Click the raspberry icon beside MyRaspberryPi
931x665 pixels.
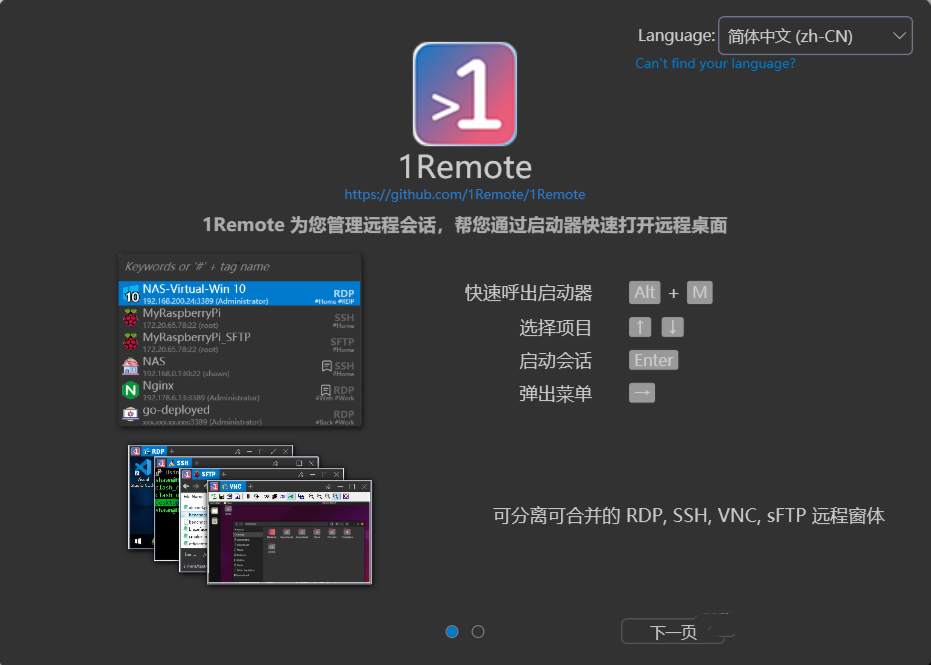131,318
